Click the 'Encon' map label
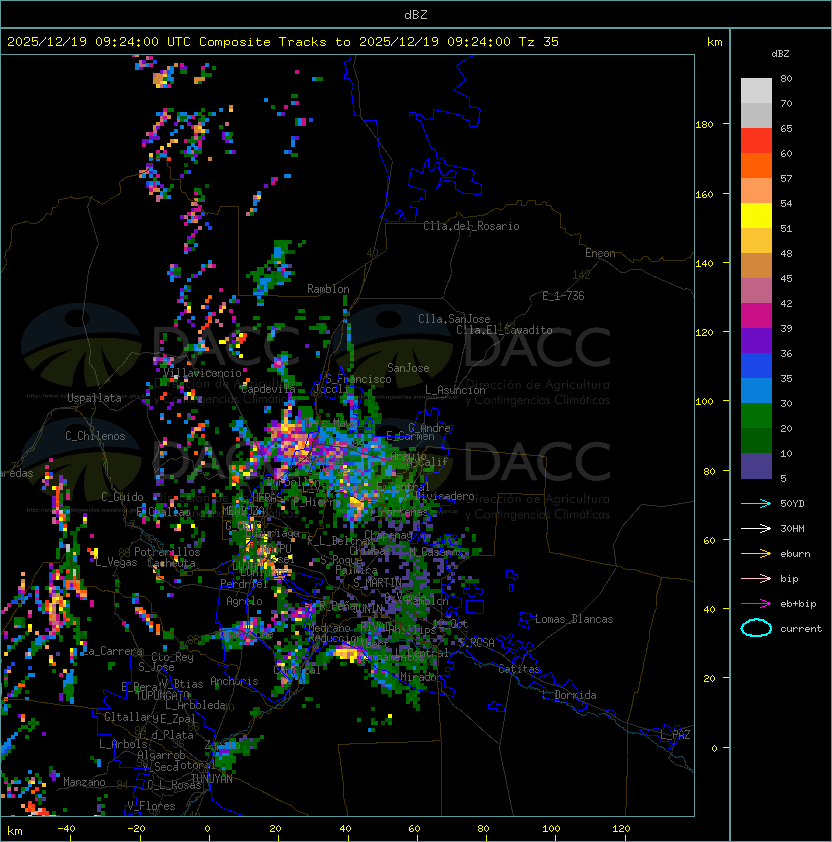Image resolution: width=832 pixels, height=842 pixels. [x=600, y=253]
